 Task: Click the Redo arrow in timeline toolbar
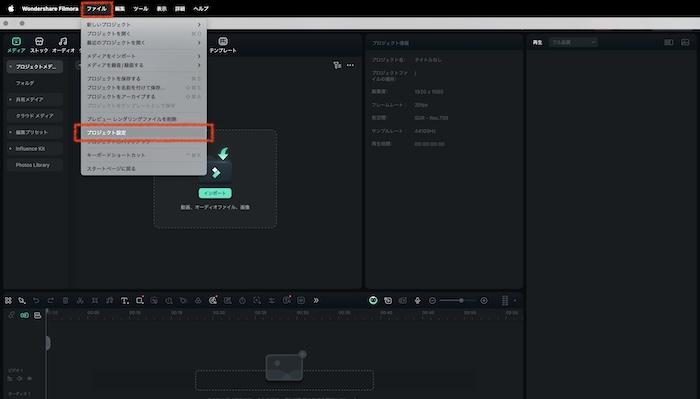[x=50, y=301]
